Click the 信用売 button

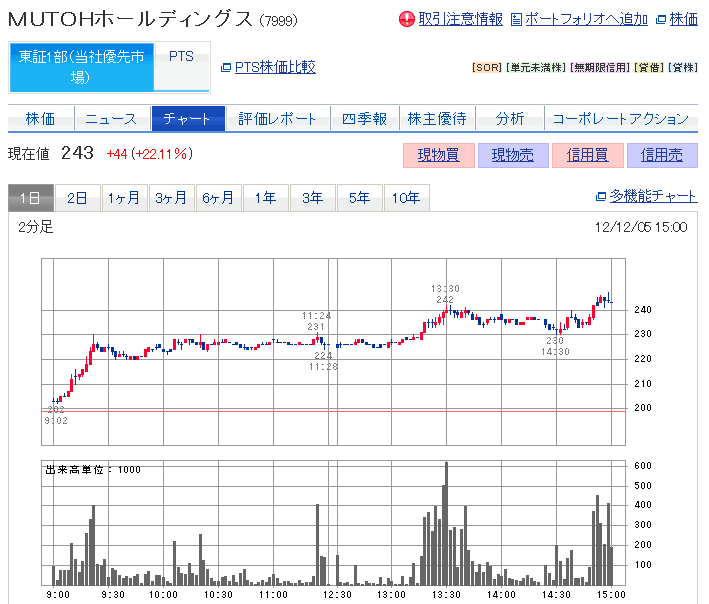(x=662, y=156)
